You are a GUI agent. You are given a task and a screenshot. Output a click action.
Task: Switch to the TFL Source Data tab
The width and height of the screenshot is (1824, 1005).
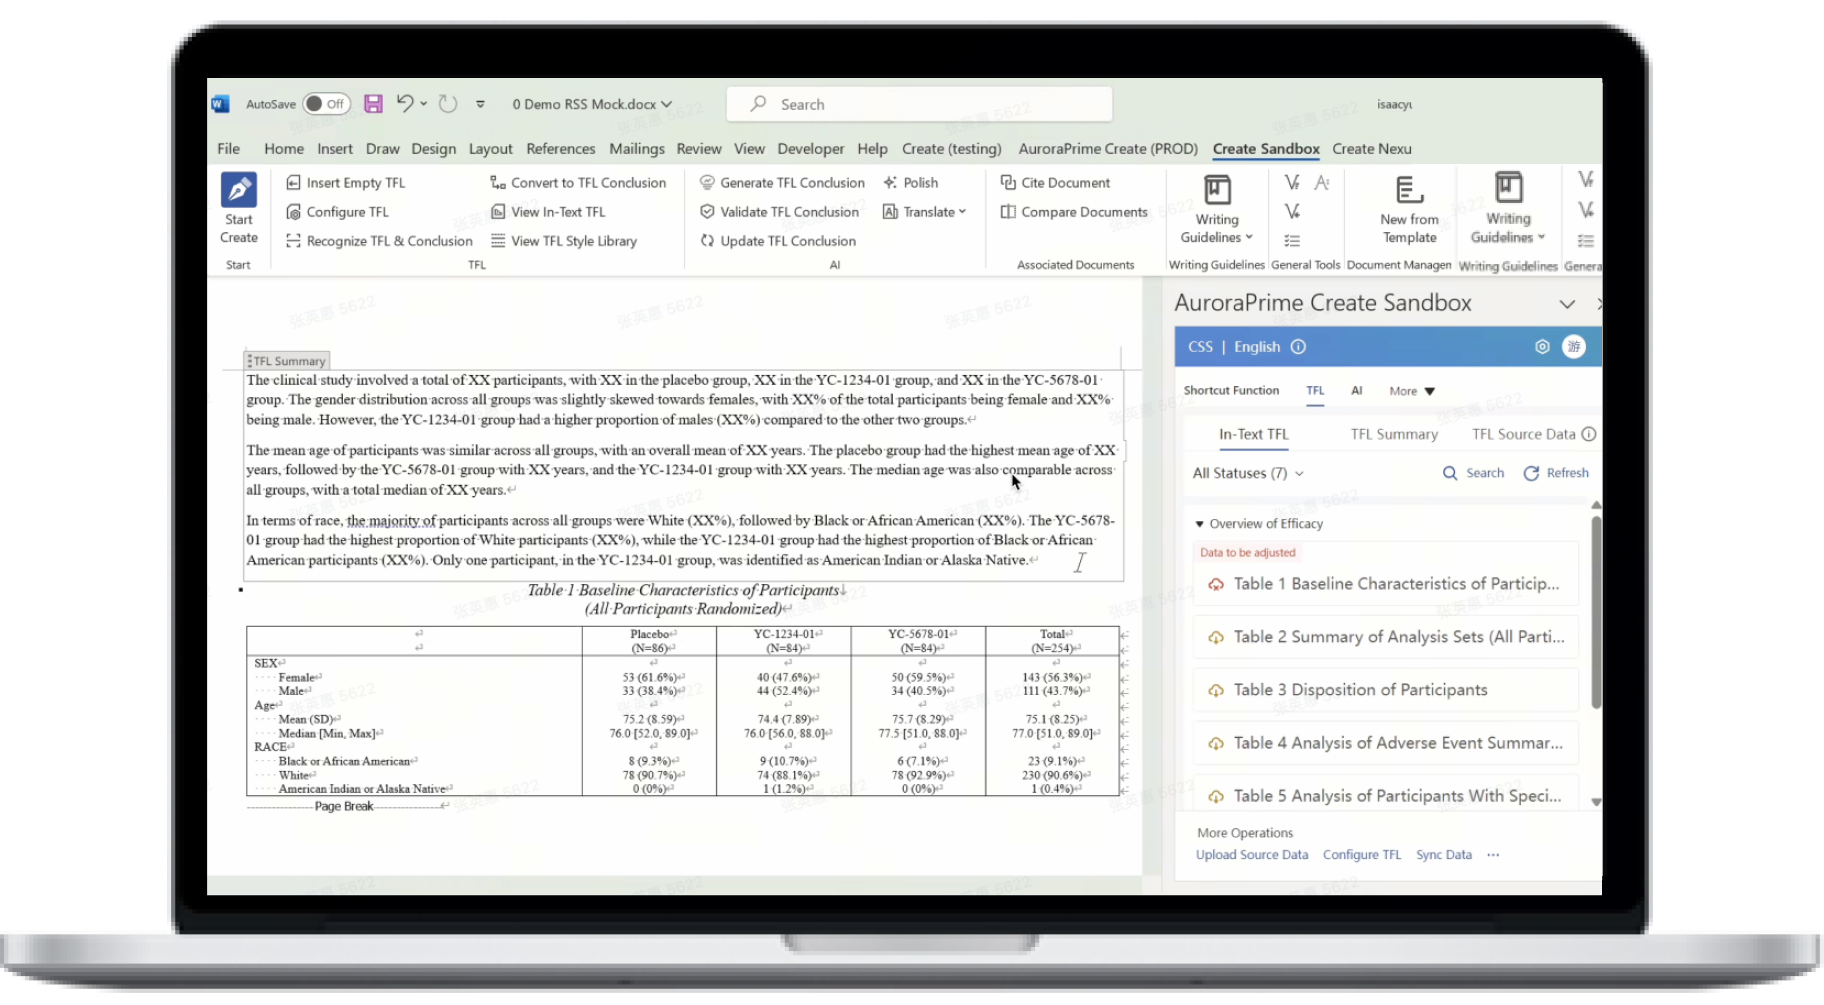pos(1523,434)
